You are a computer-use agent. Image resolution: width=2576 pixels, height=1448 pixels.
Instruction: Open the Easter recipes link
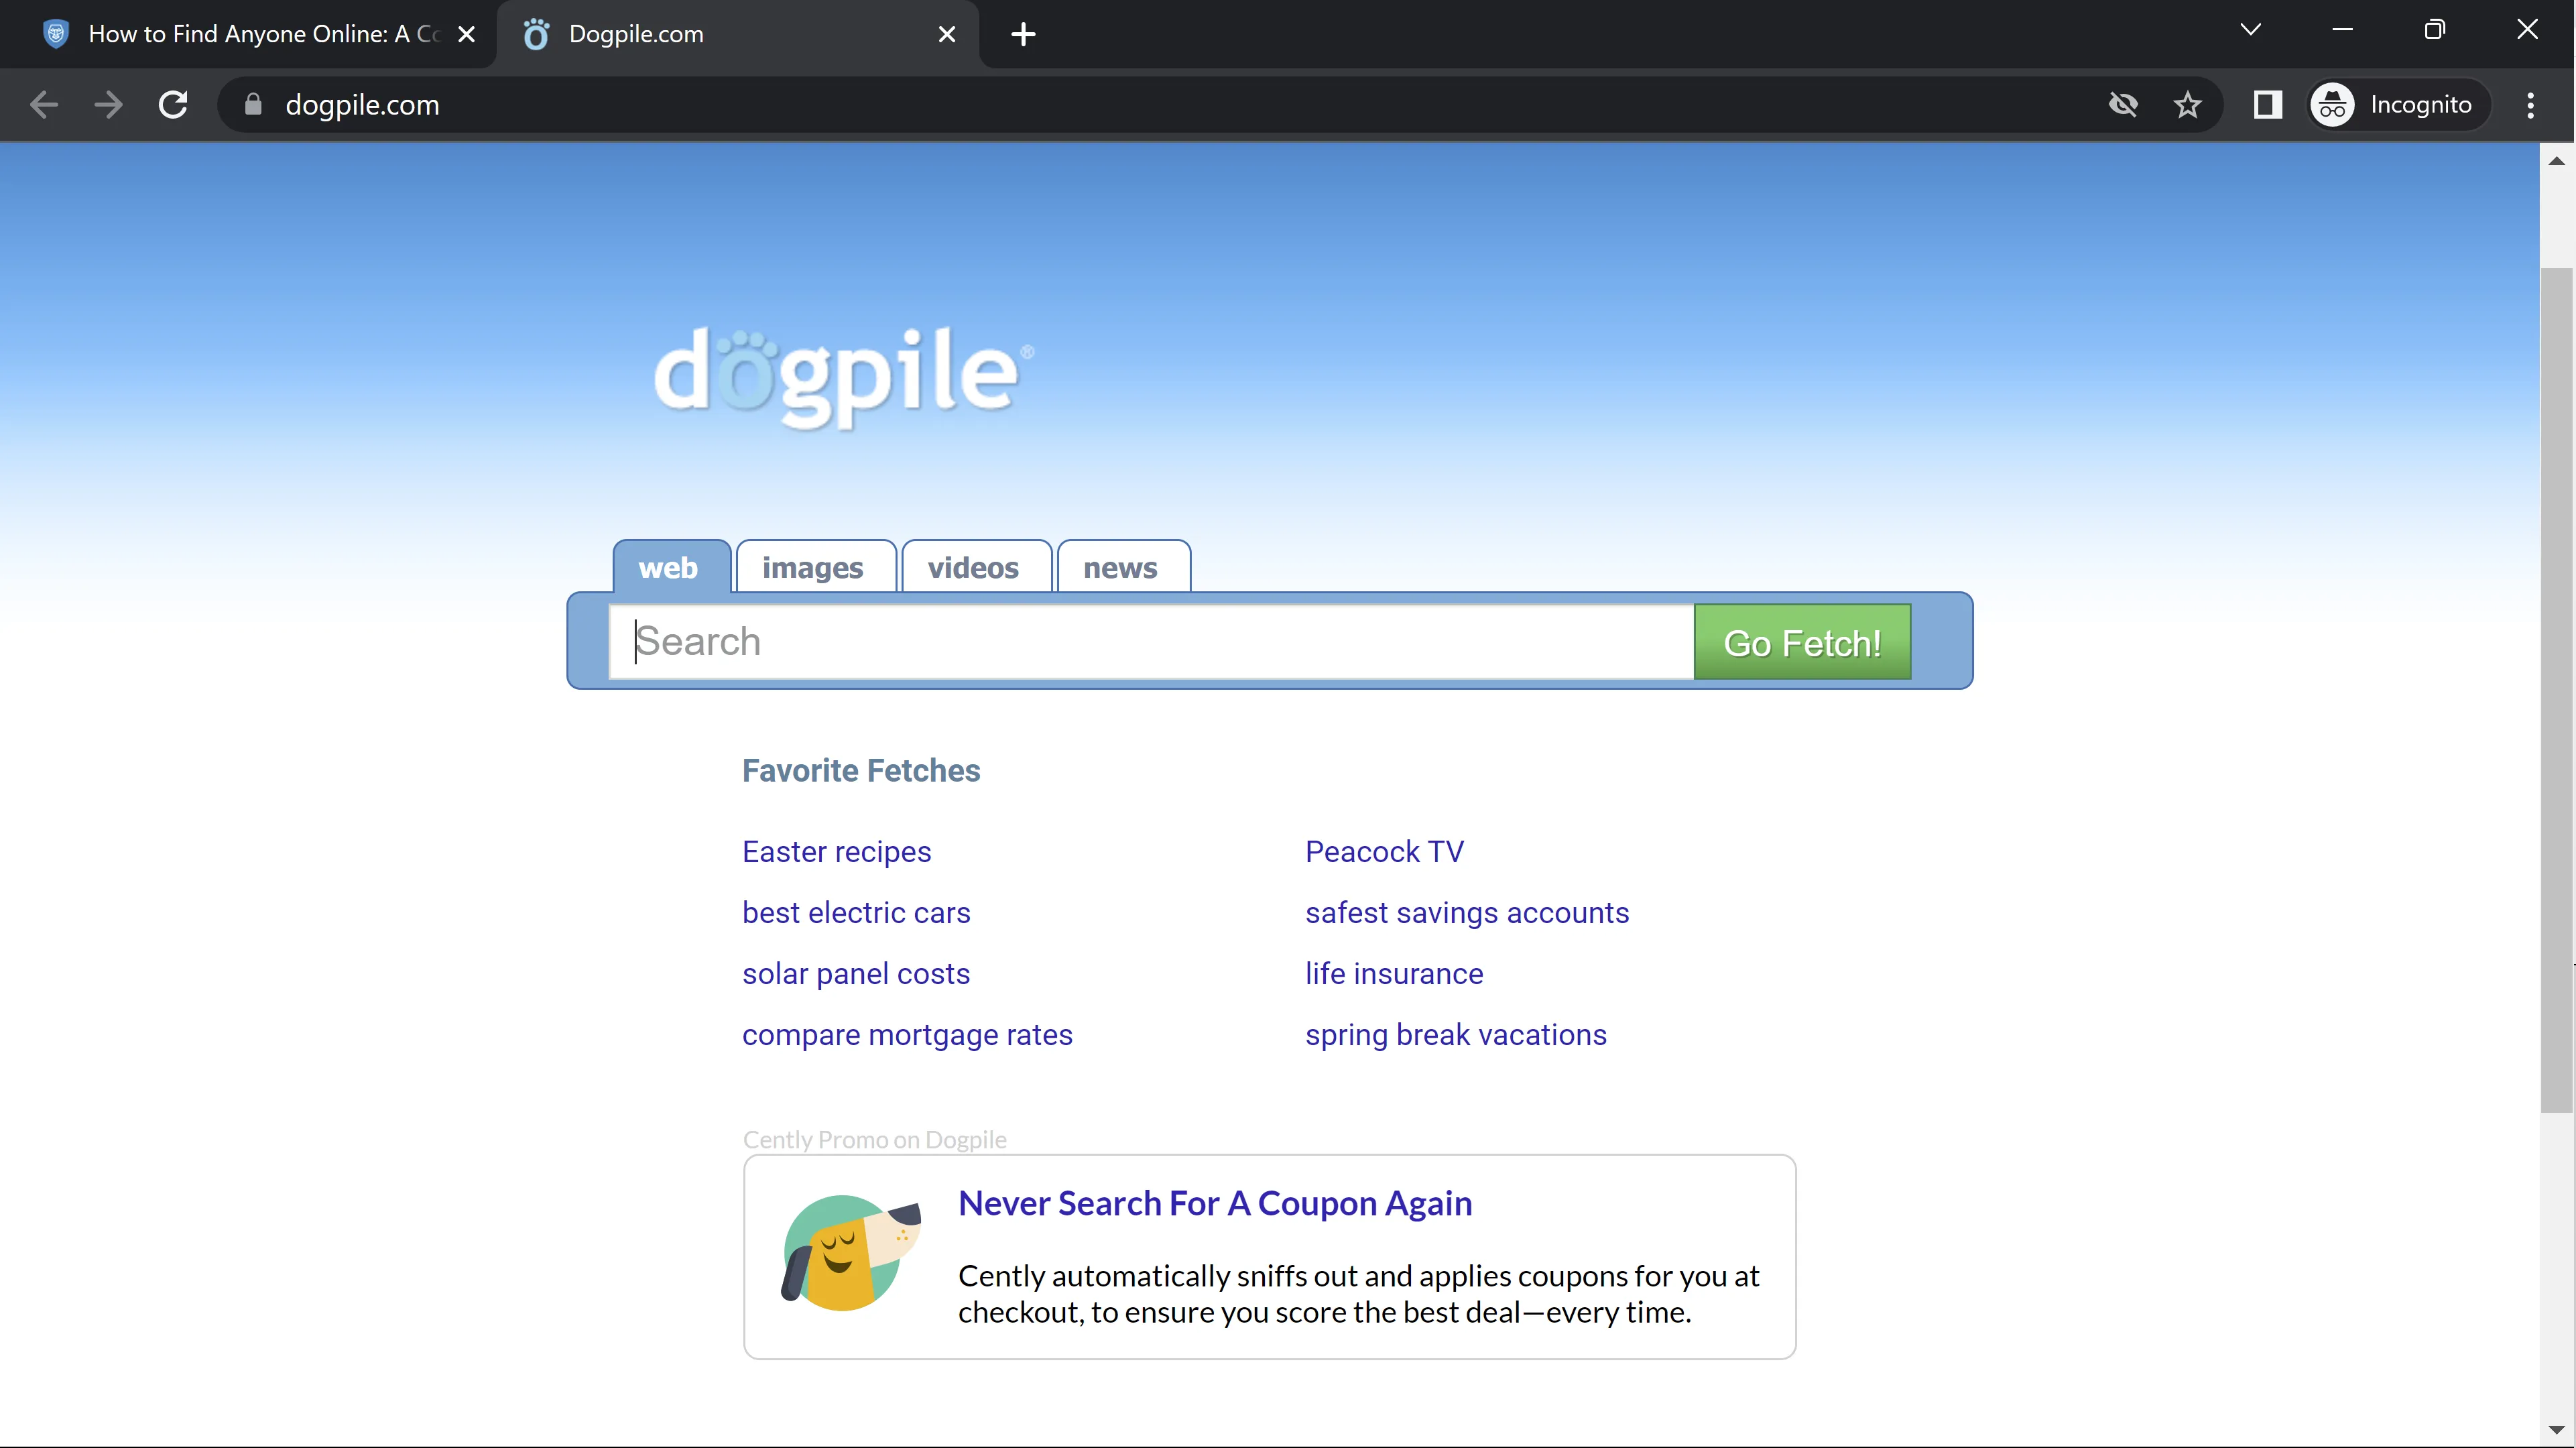pos(836,852)
